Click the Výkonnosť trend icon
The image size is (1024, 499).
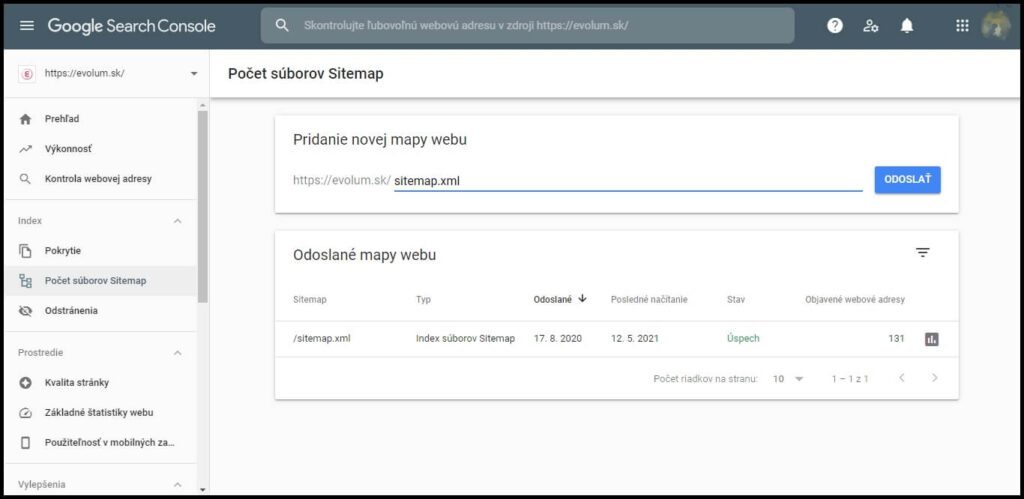25,149
